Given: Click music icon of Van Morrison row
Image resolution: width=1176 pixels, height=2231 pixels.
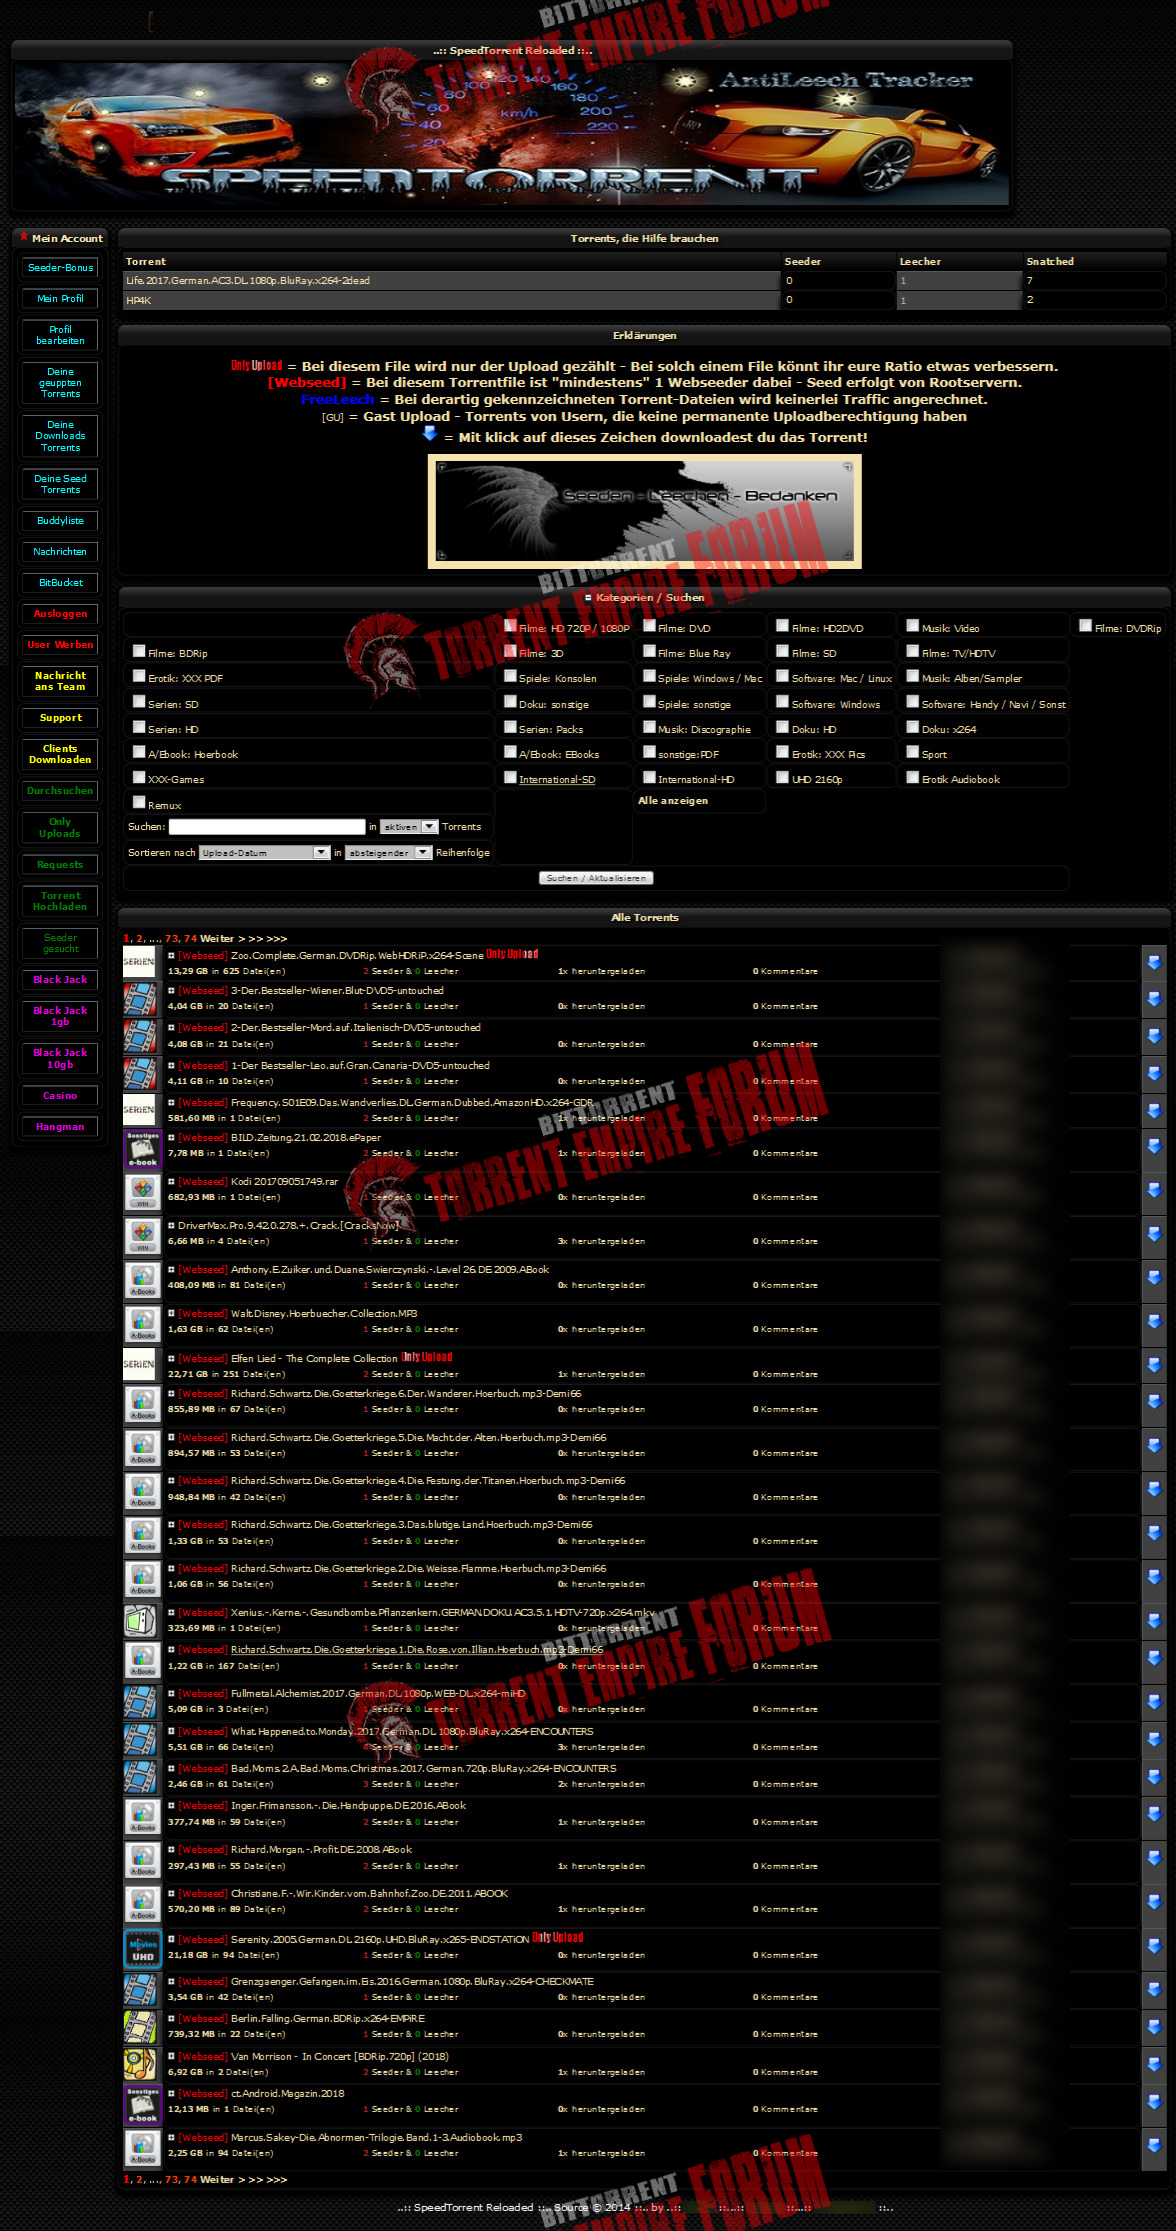Looking at the screenshot, I should (140, 2064).
